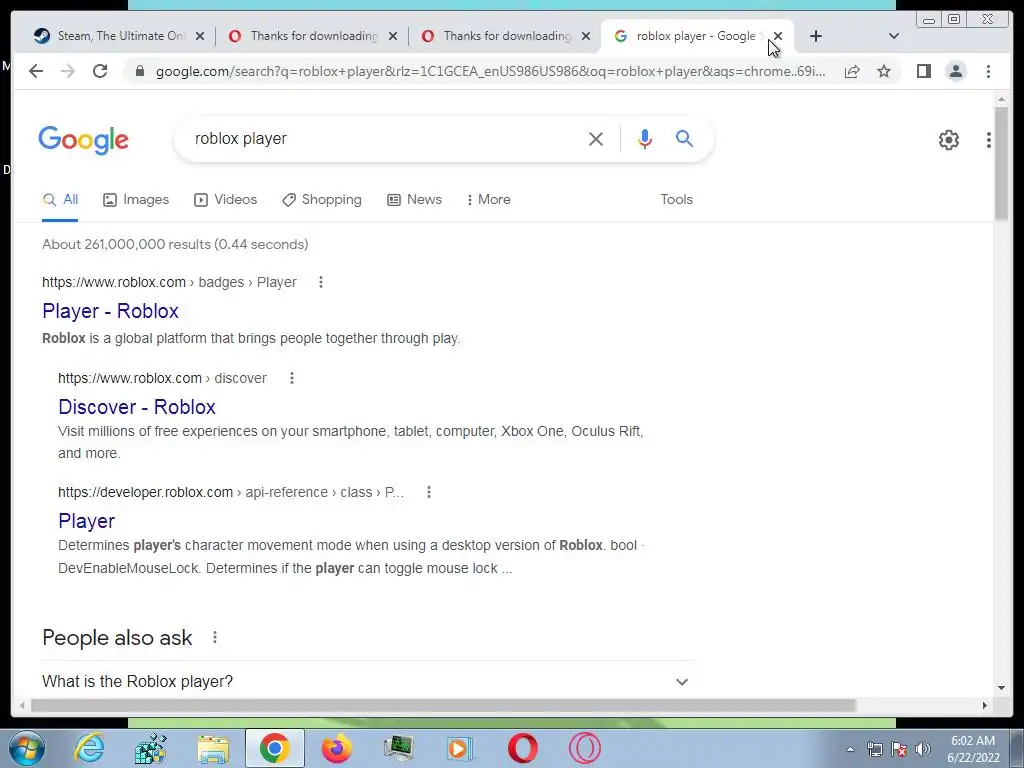Click the roblox.com badges Player URL
1024x768 pixels.
tap(169, 282)
